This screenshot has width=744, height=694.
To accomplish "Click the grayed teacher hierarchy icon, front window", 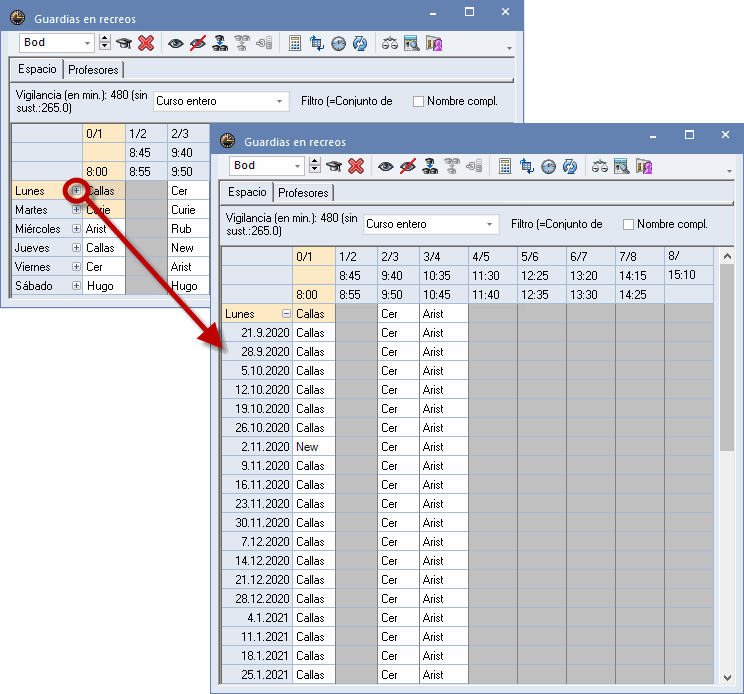I will (x=451, y=167).
